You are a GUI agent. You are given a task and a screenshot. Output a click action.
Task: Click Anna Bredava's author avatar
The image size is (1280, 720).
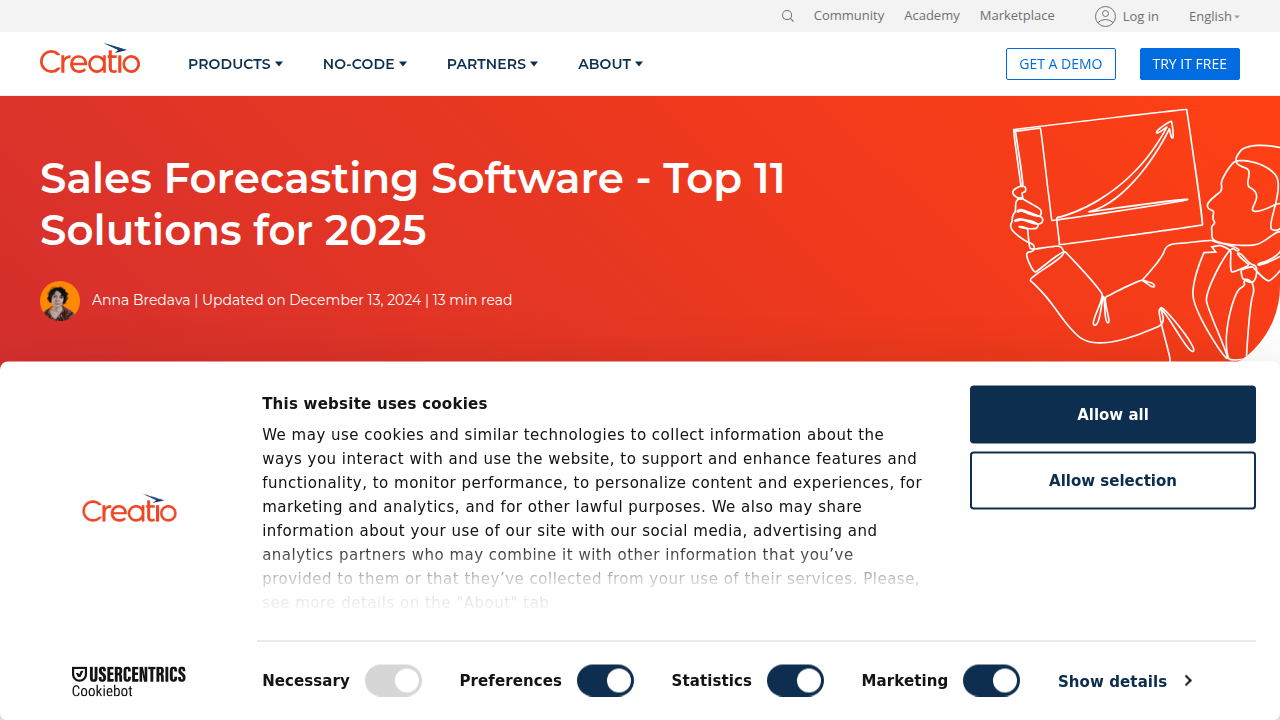click(x=60, y=300)
